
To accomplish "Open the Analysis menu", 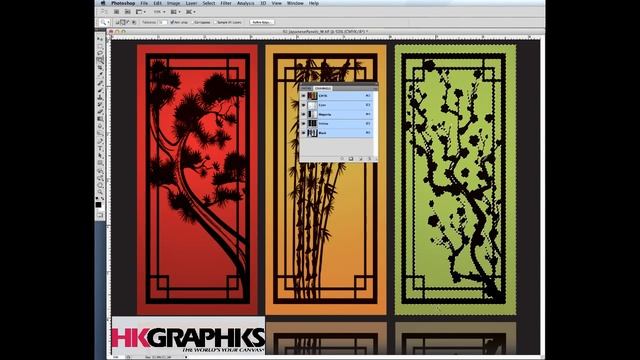I will pos(246,3).
